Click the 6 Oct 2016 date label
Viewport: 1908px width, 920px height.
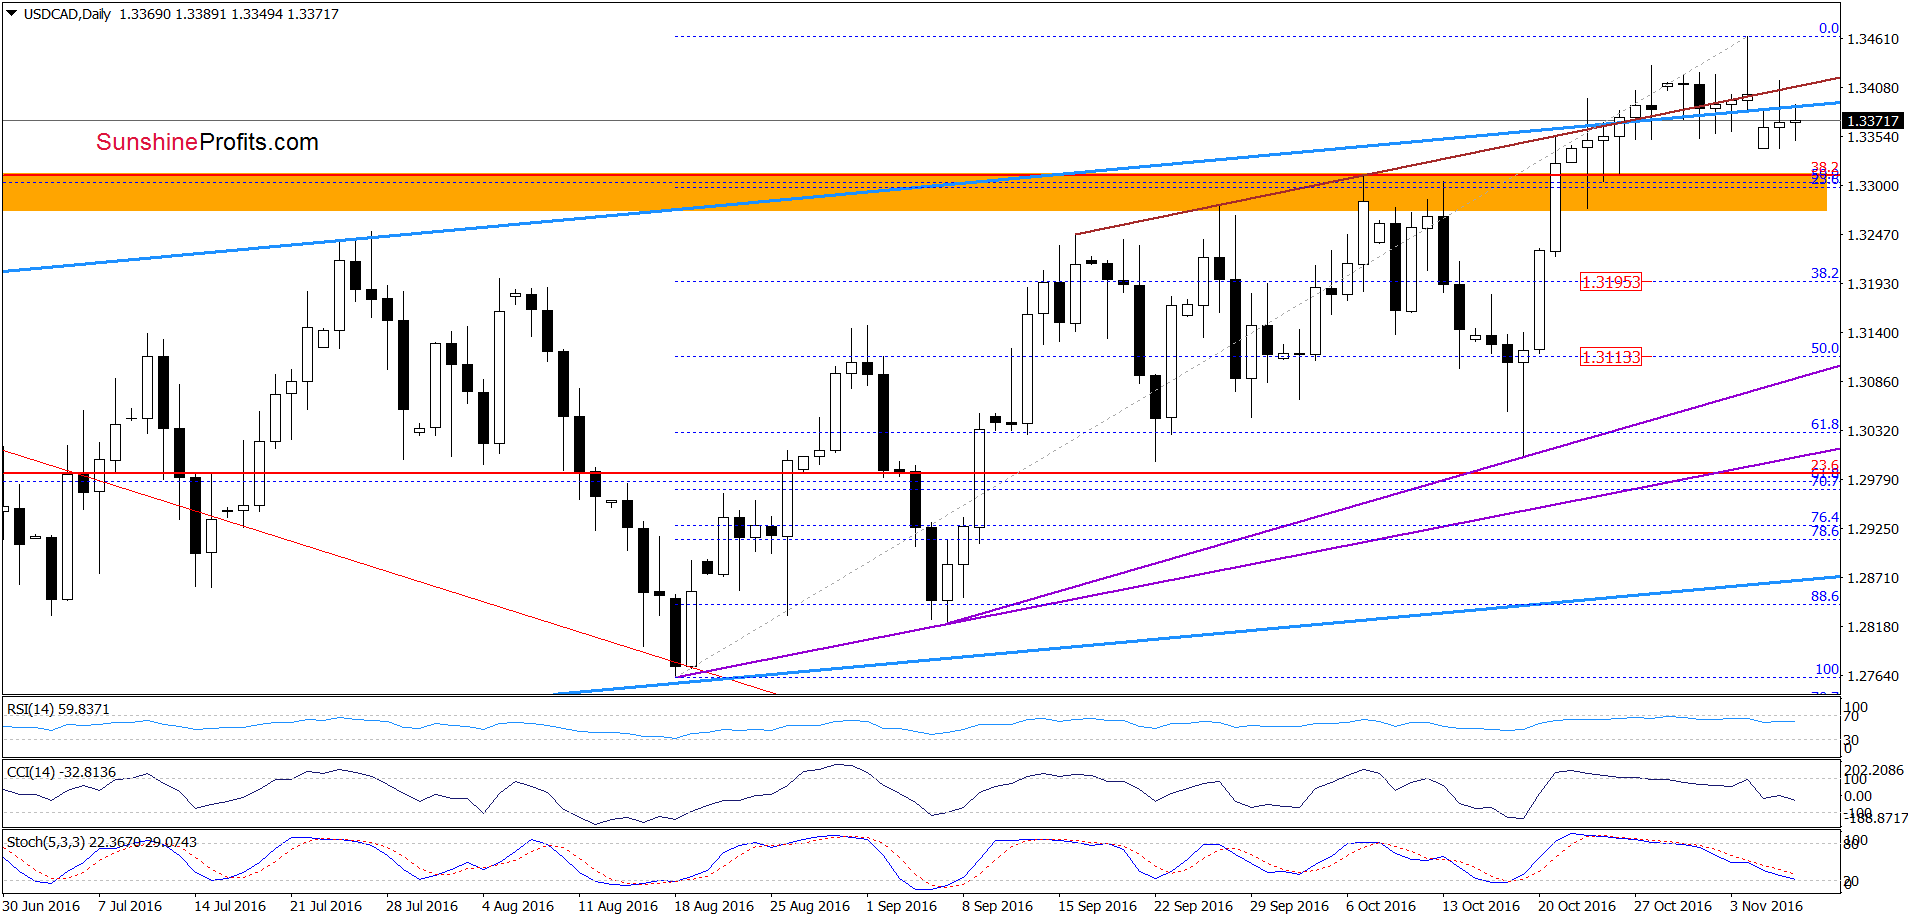pyautogui.click(x=1382, y=906)
